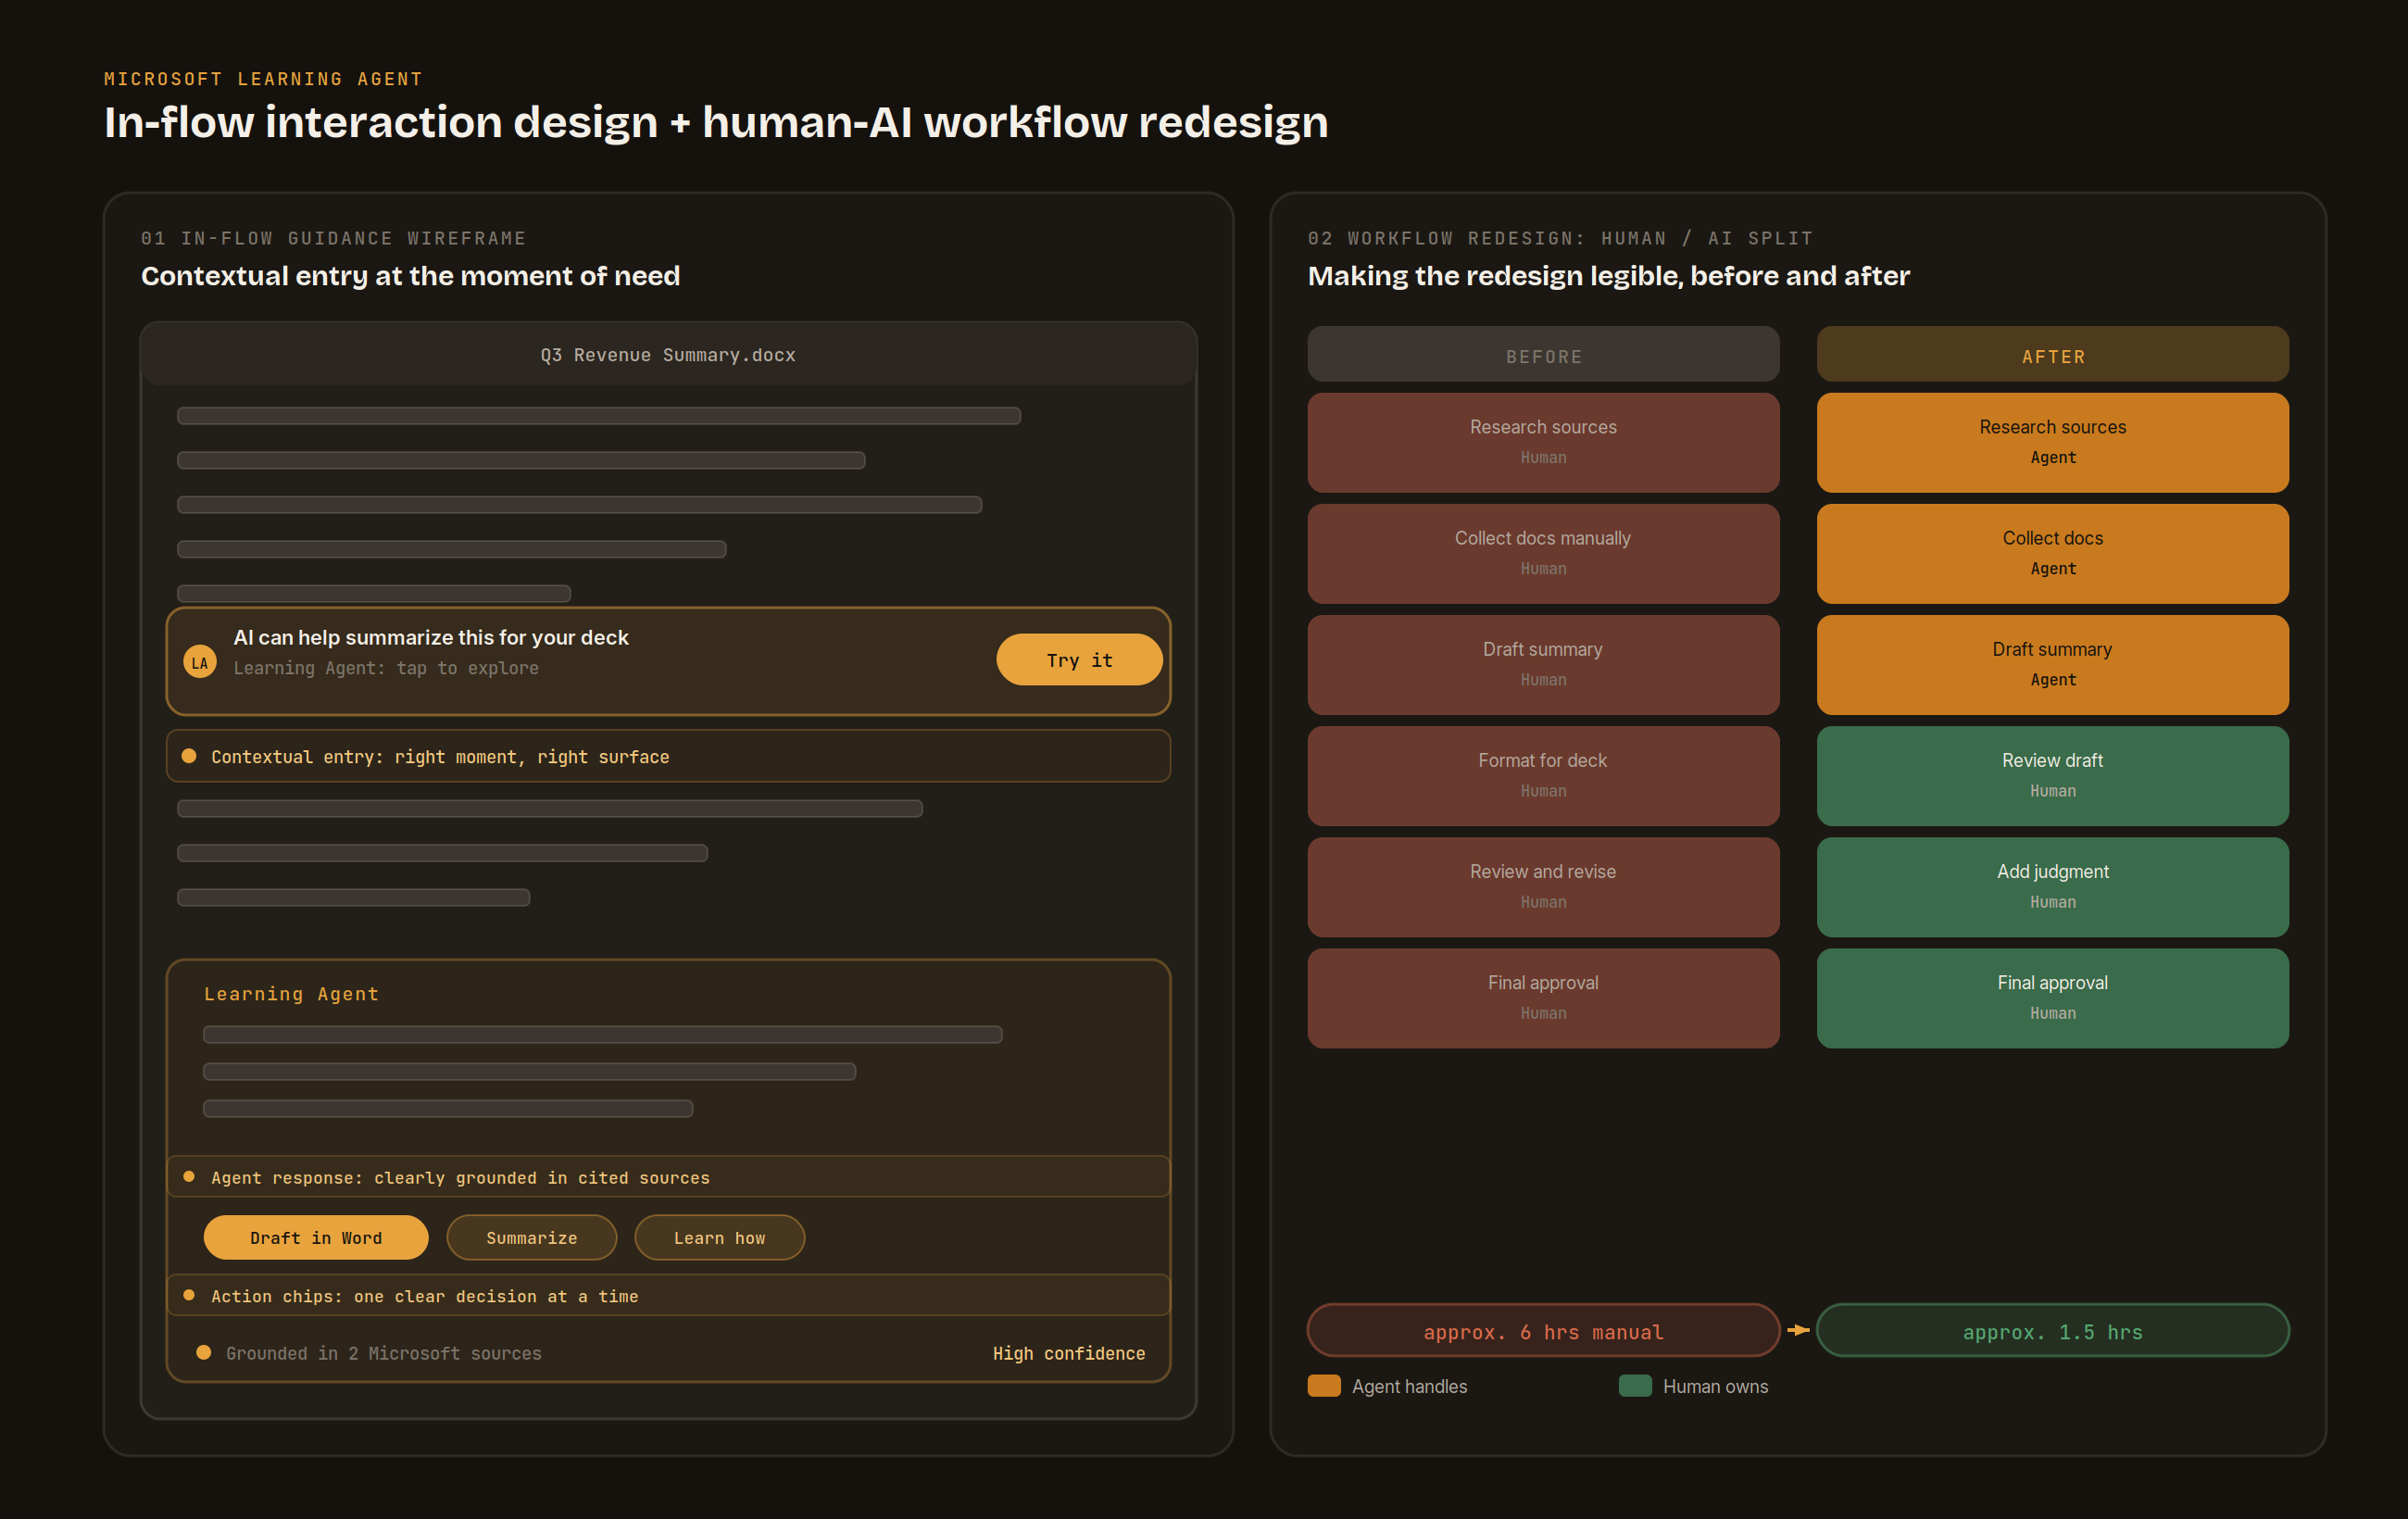This screenshot has width=2408, height=1519.
Task: Select the BEFORE column header
Action: pyautogui.click(x=1543, y=355)
